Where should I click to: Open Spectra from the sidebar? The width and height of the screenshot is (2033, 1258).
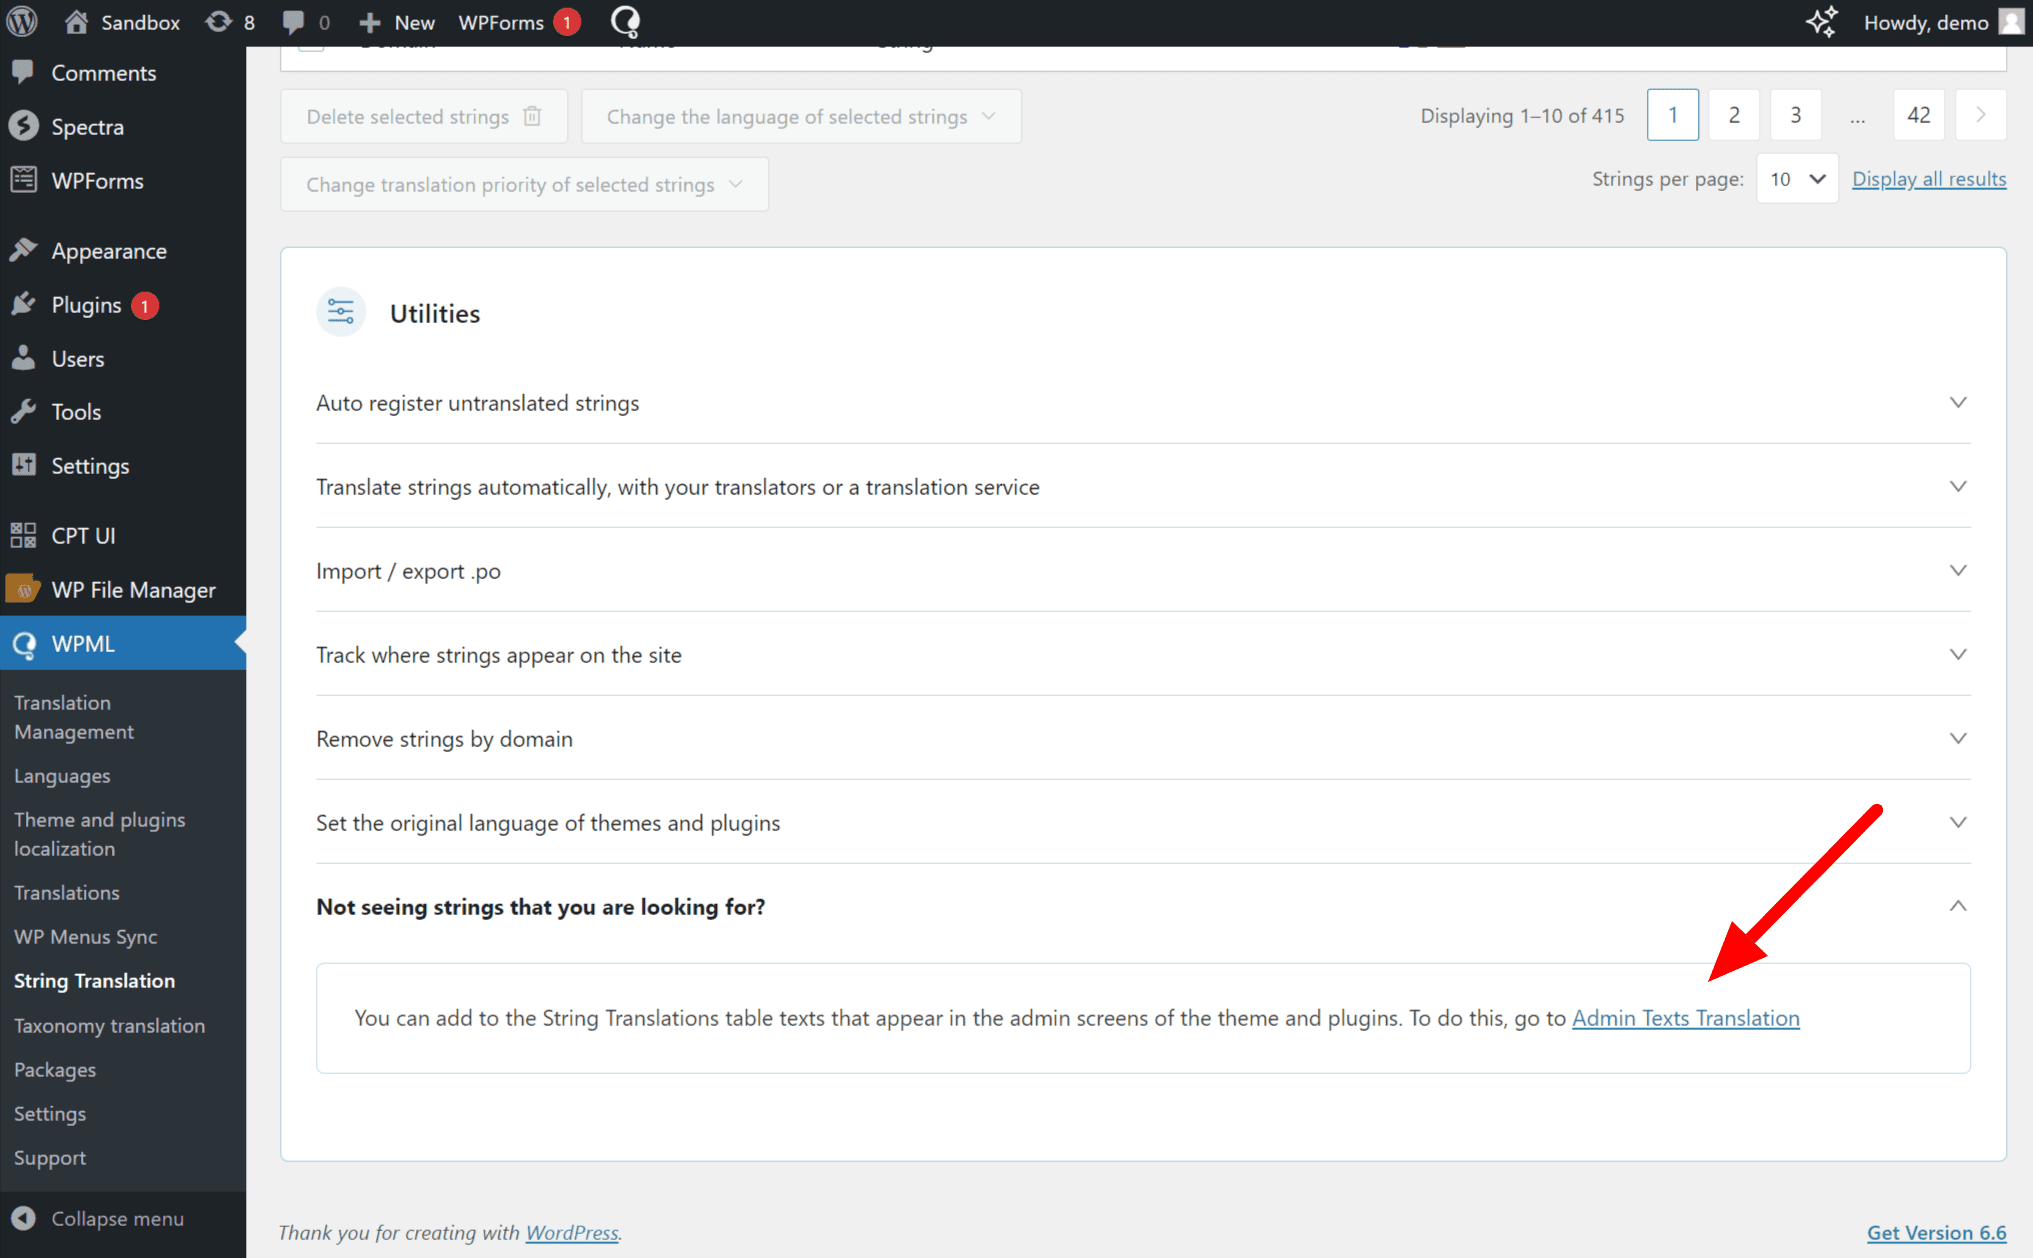click(87, 127)
